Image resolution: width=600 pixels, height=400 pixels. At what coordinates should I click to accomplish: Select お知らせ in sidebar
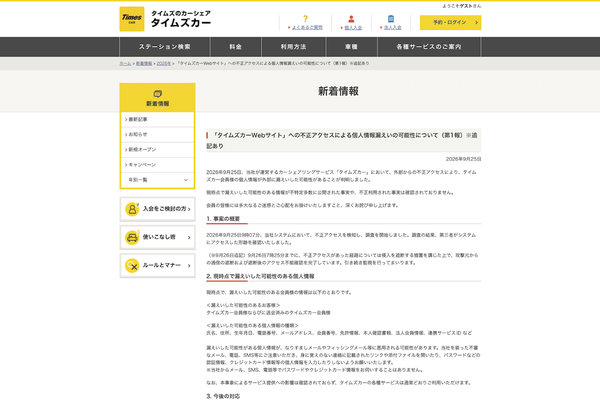pos(157,135)
